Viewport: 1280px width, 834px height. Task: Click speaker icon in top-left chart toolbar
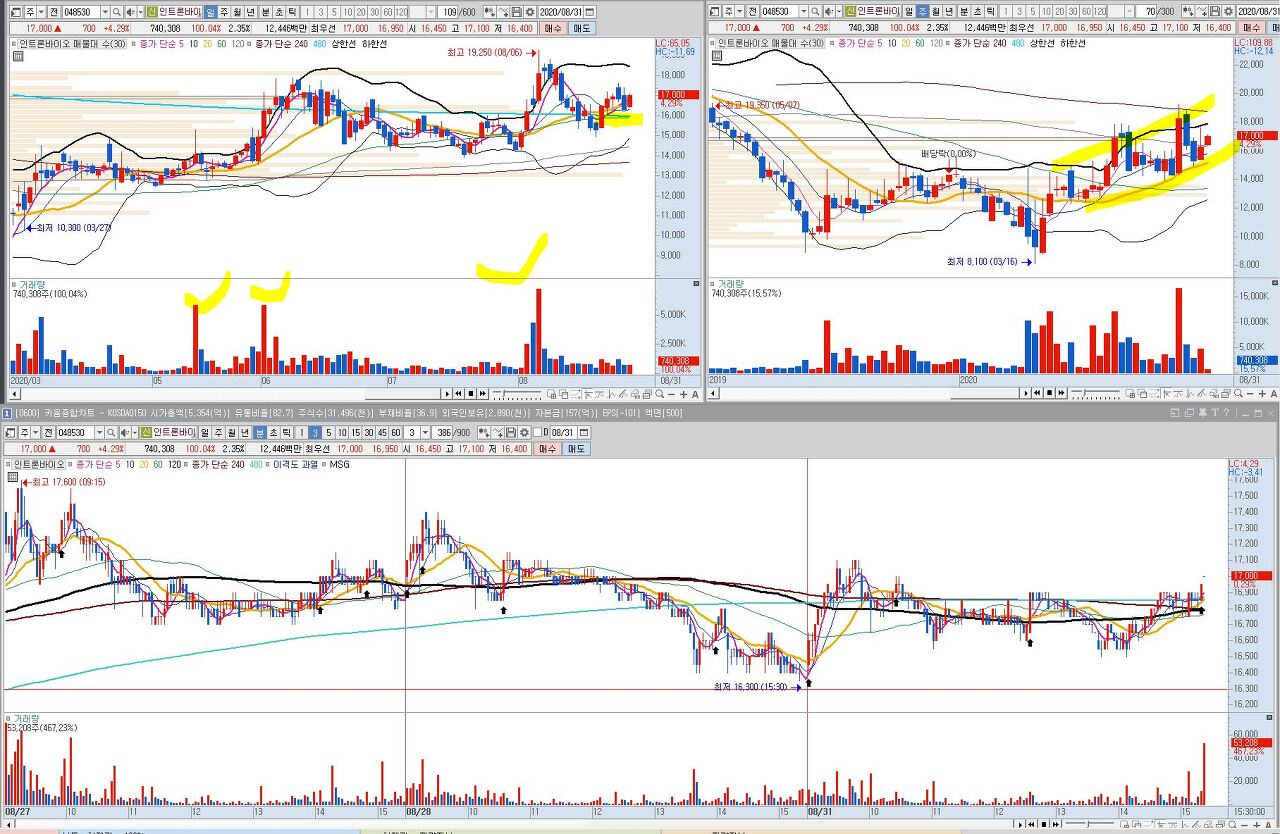(x=130, y=11)
